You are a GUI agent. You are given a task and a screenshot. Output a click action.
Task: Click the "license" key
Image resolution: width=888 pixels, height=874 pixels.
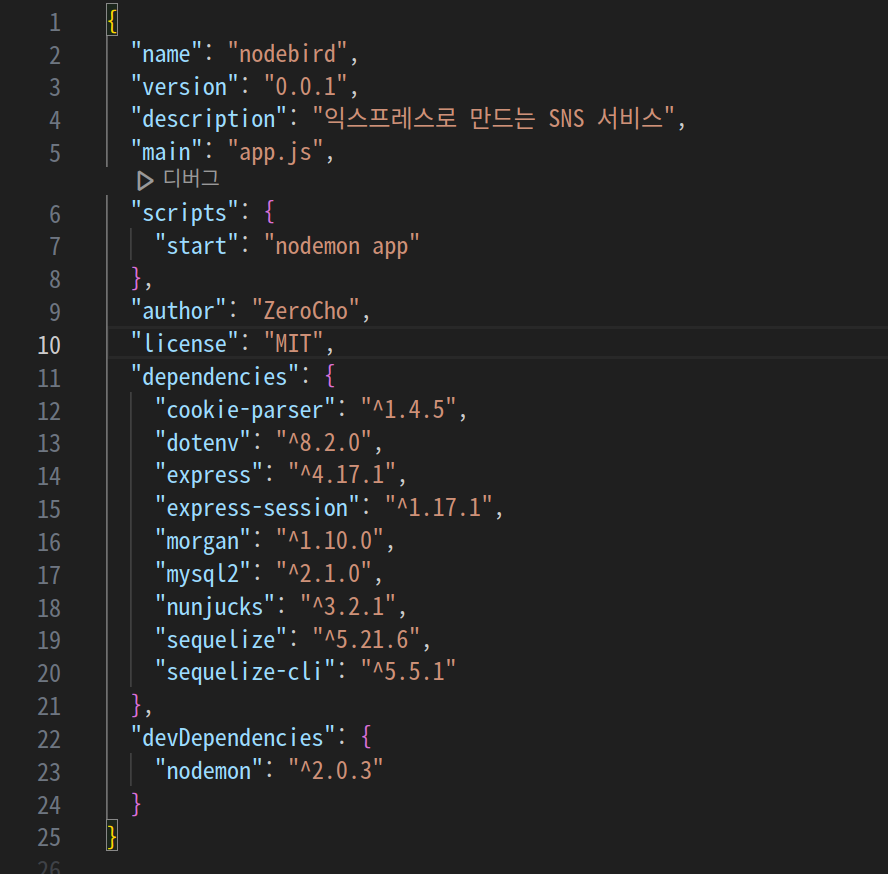coord(185,344)
